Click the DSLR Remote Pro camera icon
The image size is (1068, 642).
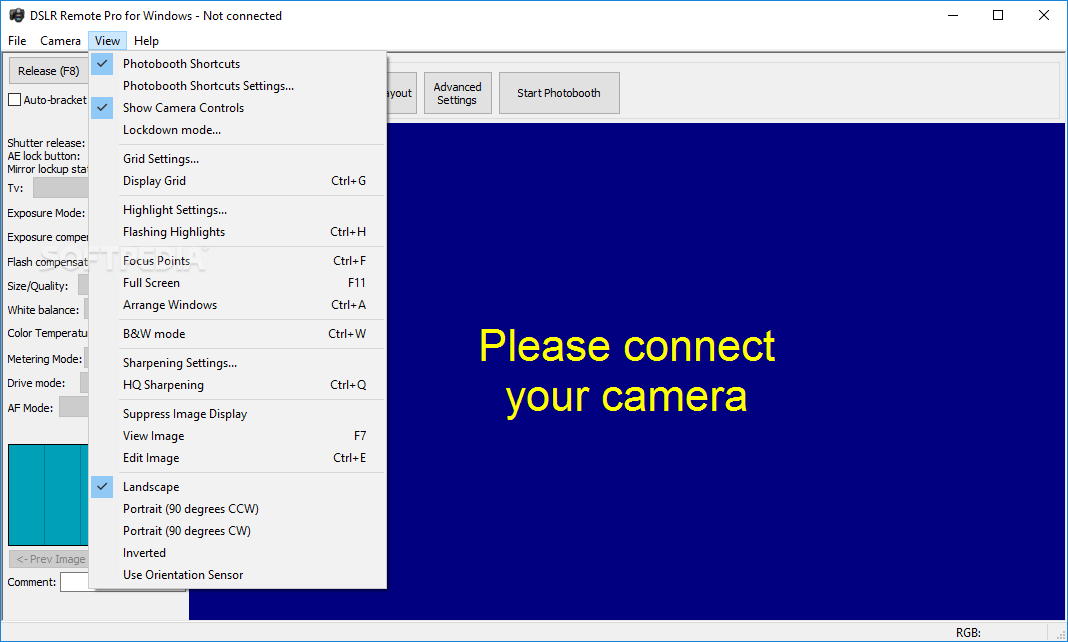16,15
